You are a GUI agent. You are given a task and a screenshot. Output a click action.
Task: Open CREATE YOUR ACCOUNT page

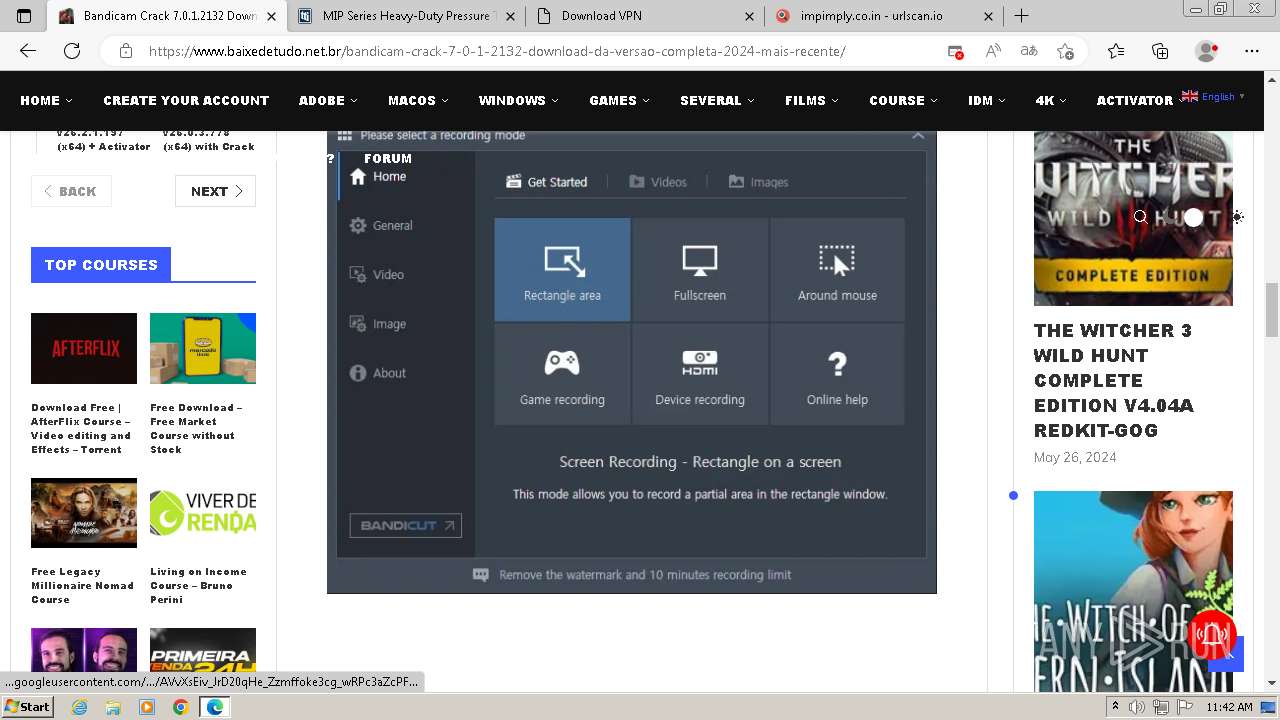point(186,100)
